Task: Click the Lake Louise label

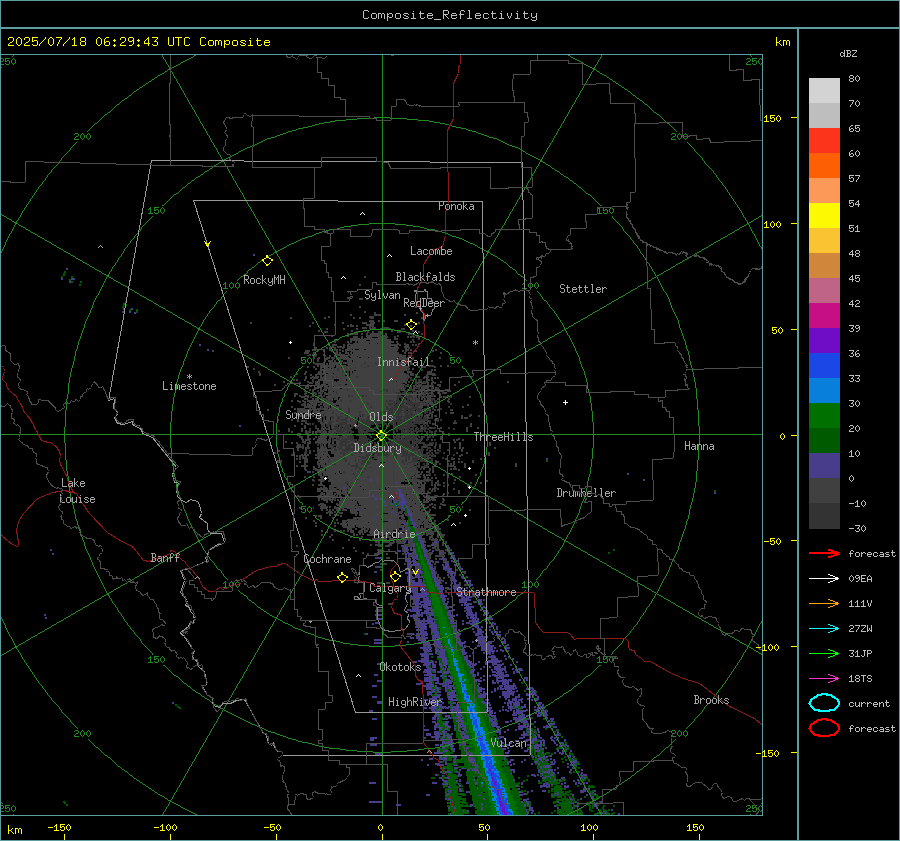Action: click(77, 491)
